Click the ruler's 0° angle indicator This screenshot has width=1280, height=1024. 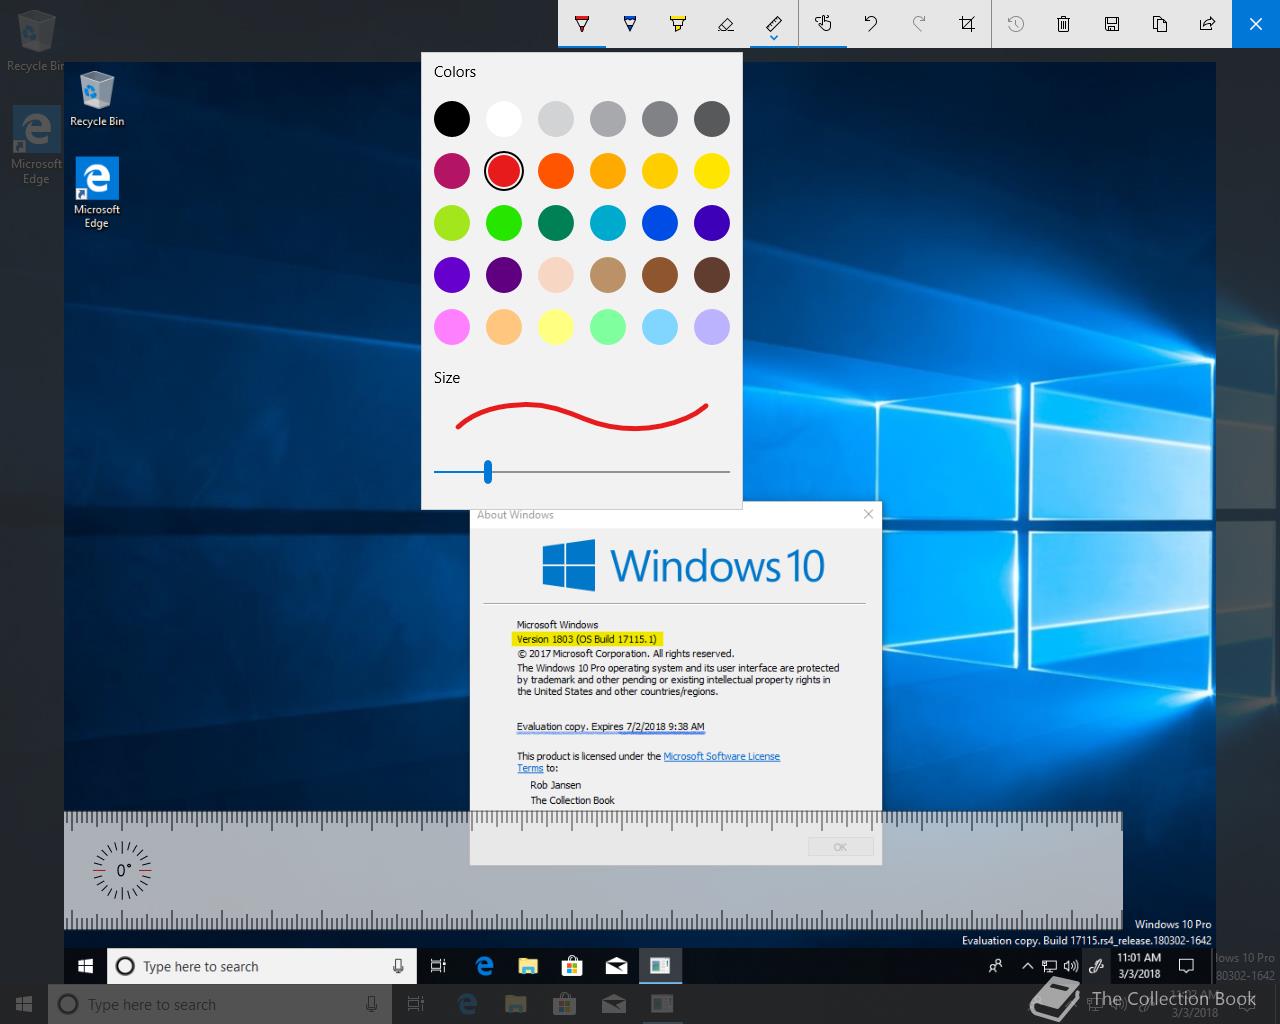tap(122, 870)
